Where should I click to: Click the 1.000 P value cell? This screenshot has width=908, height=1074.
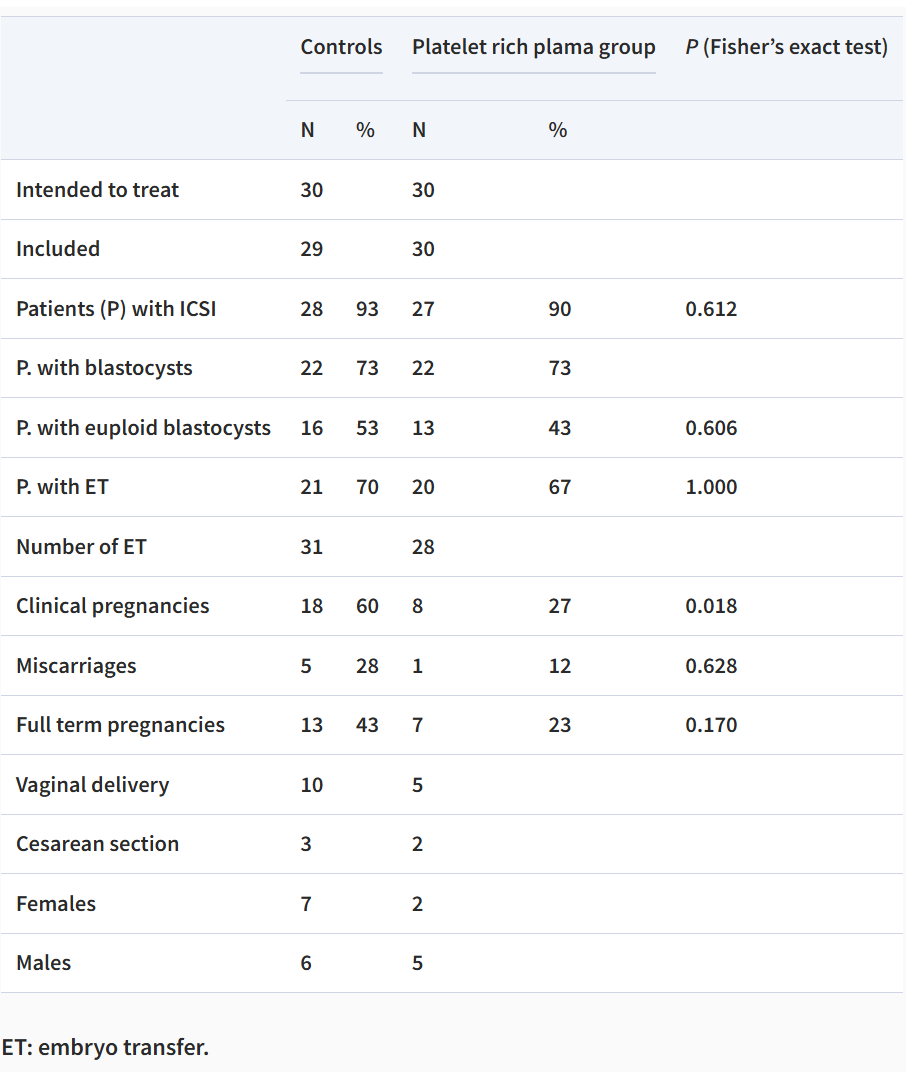click(711, 487)
